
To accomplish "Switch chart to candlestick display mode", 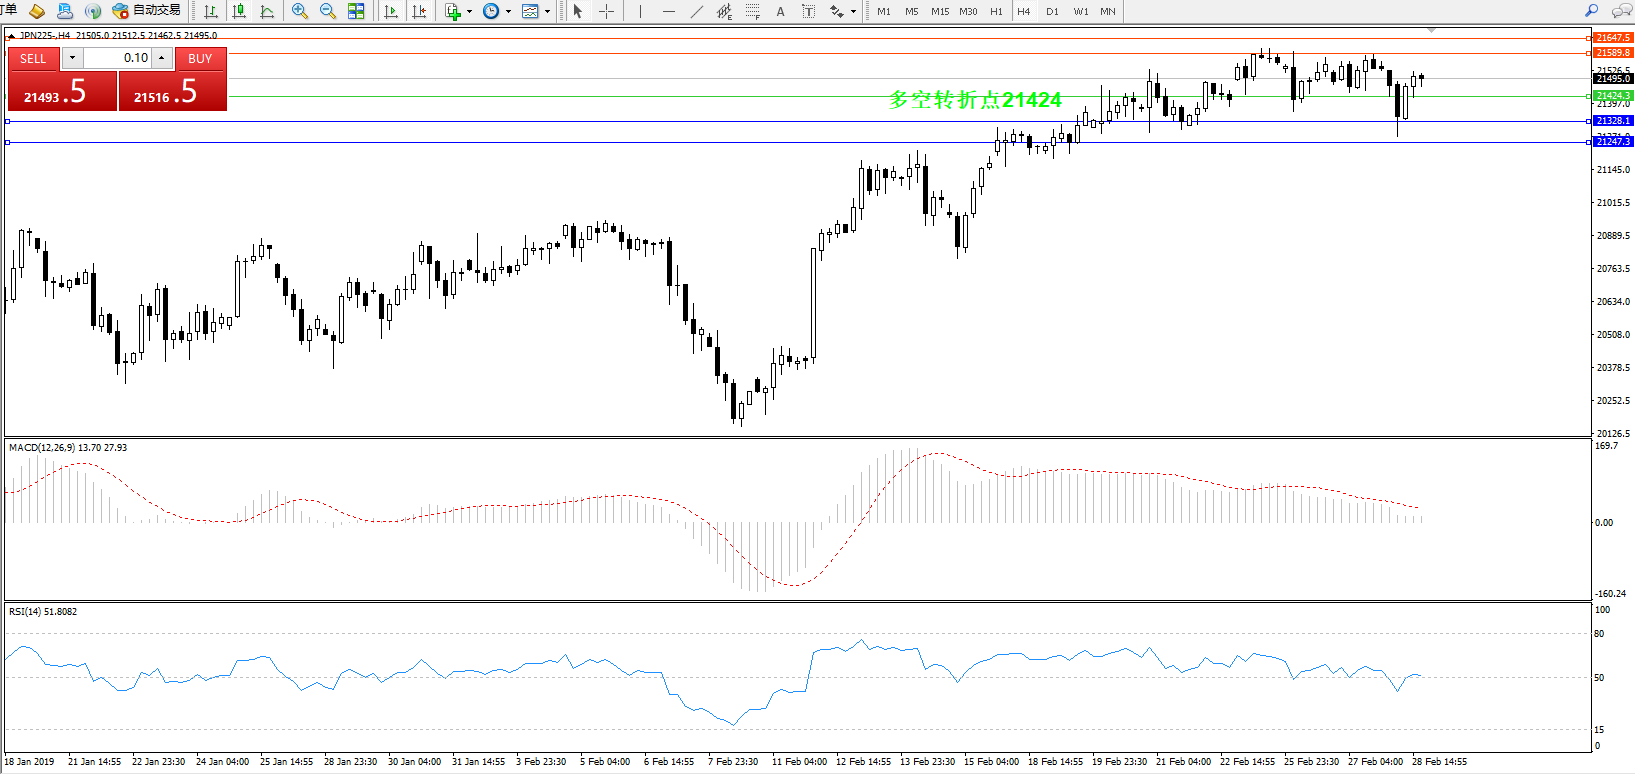I will click(x=239, y=11).
